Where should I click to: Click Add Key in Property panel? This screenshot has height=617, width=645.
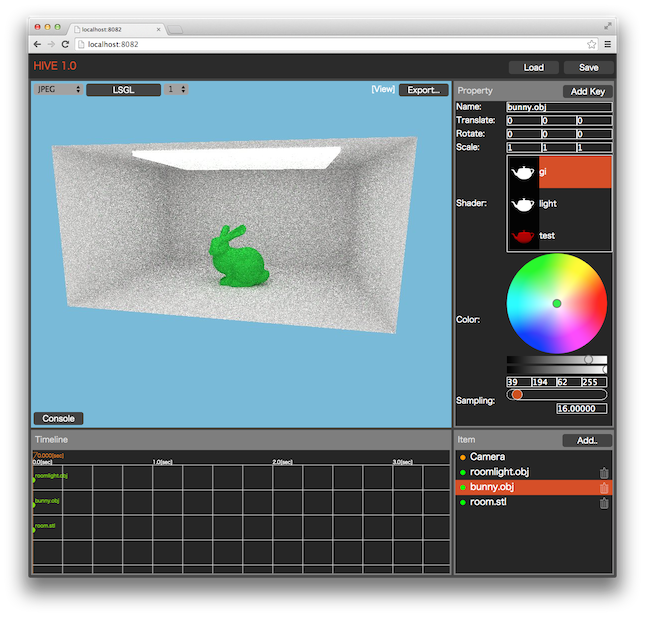coord(587,91)
